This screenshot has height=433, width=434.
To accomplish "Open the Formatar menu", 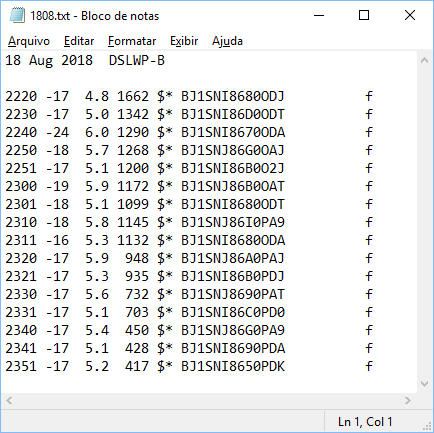I will (x=132, y=41).
